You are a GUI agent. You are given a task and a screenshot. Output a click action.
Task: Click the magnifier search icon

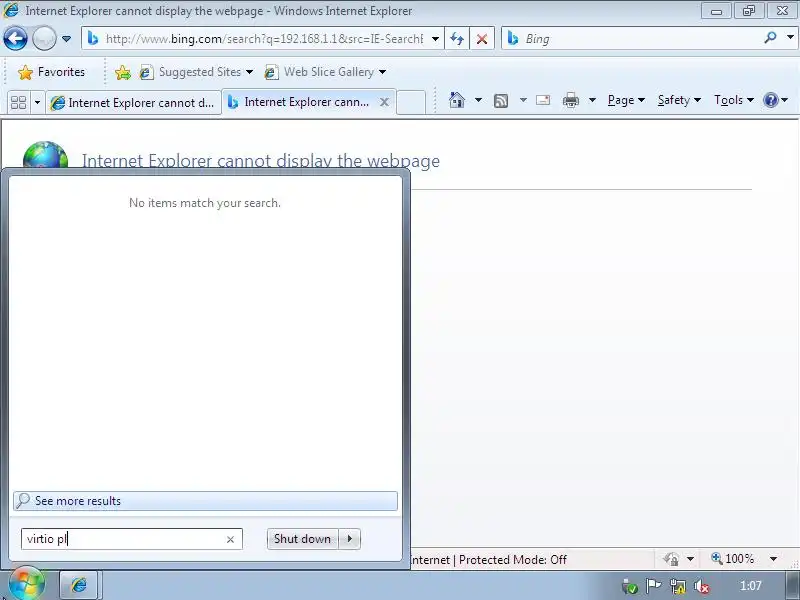click(770, 38)
